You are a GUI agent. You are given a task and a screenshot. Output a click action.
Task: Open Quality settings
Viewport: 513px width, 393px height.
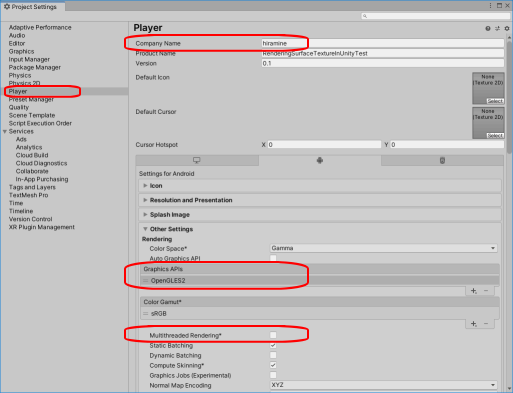coord(19,107)
